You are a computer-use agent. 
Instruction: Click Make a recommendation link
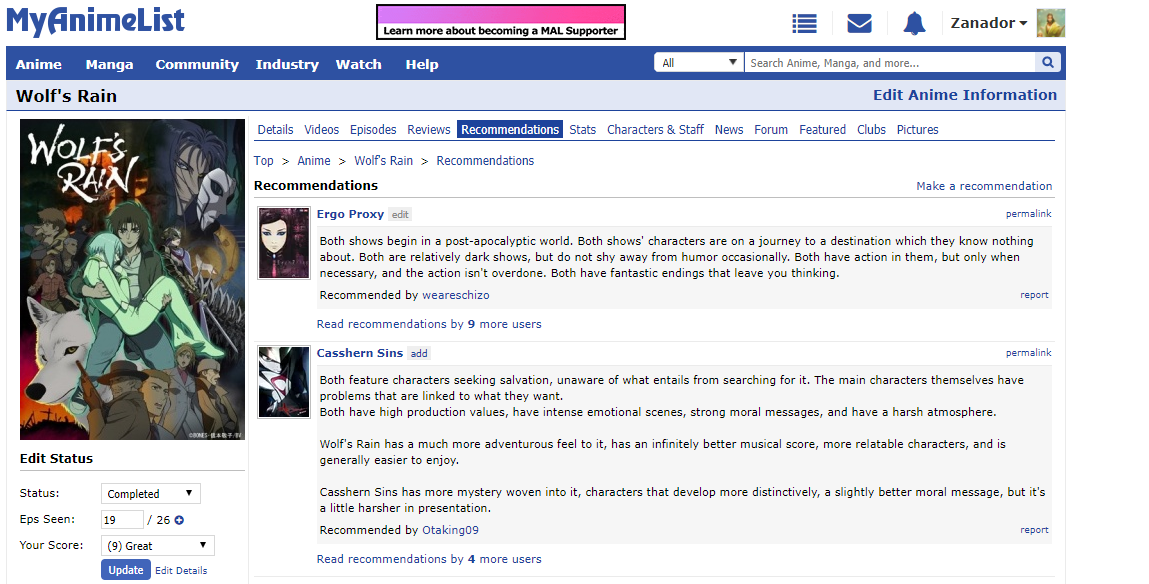984,186
